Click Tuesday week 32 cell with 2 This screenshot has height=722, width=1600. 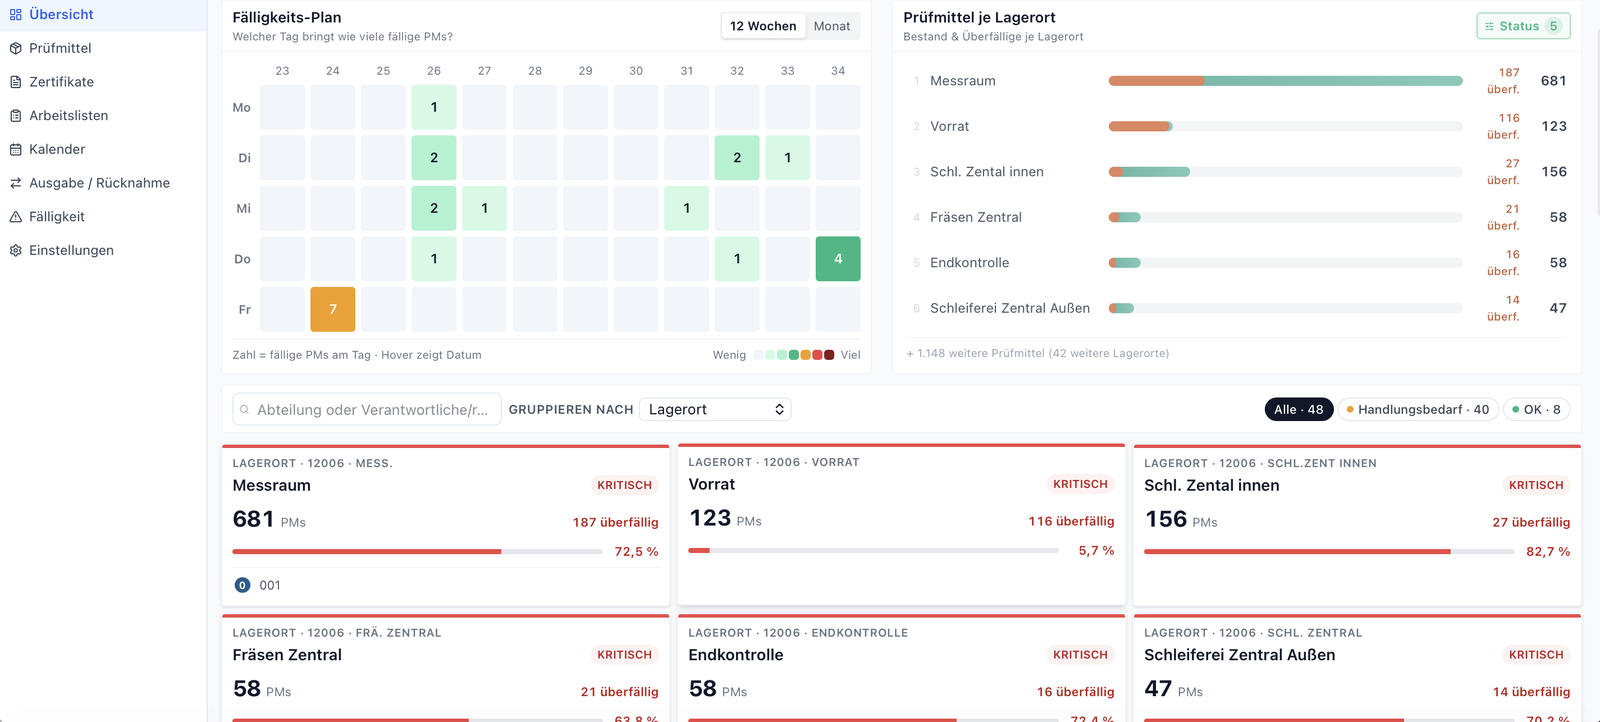coord(737,158)
